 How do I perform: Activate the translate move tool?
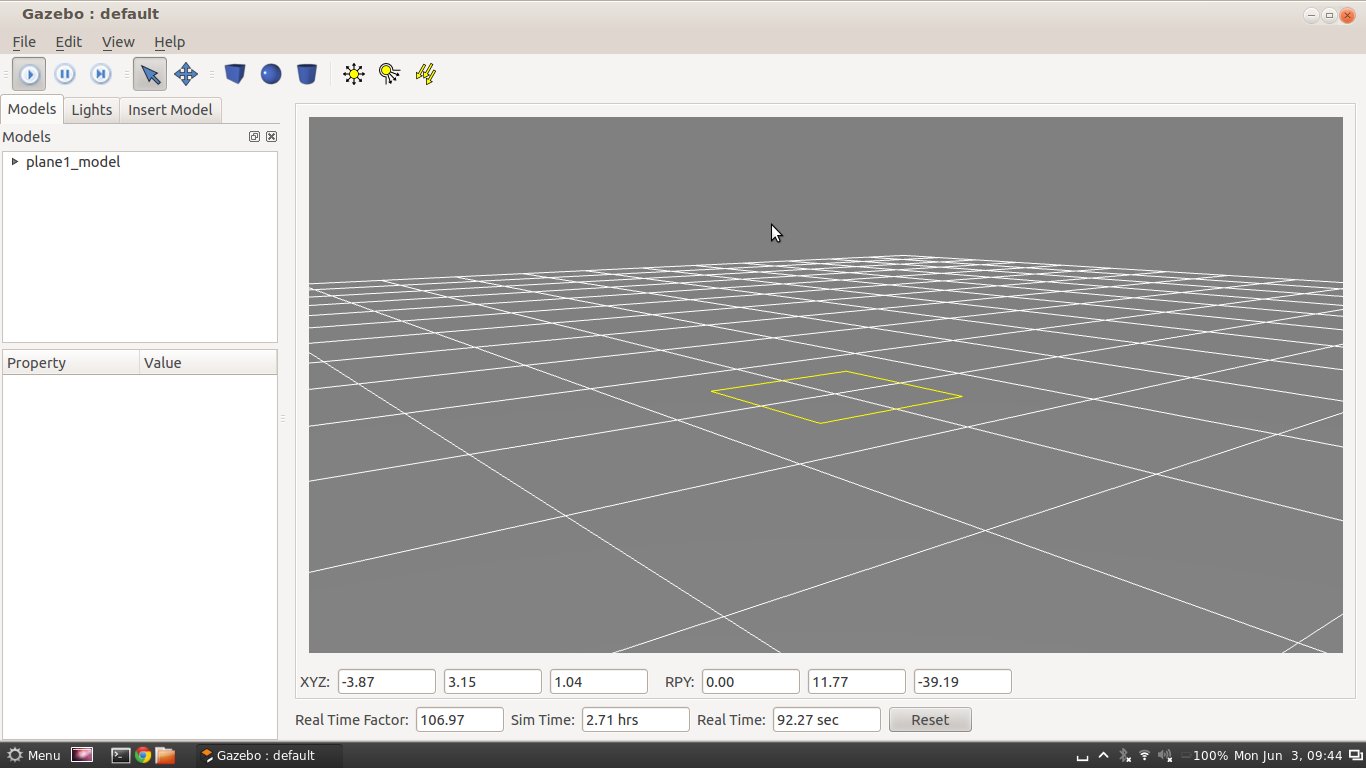tap(186, 74)
